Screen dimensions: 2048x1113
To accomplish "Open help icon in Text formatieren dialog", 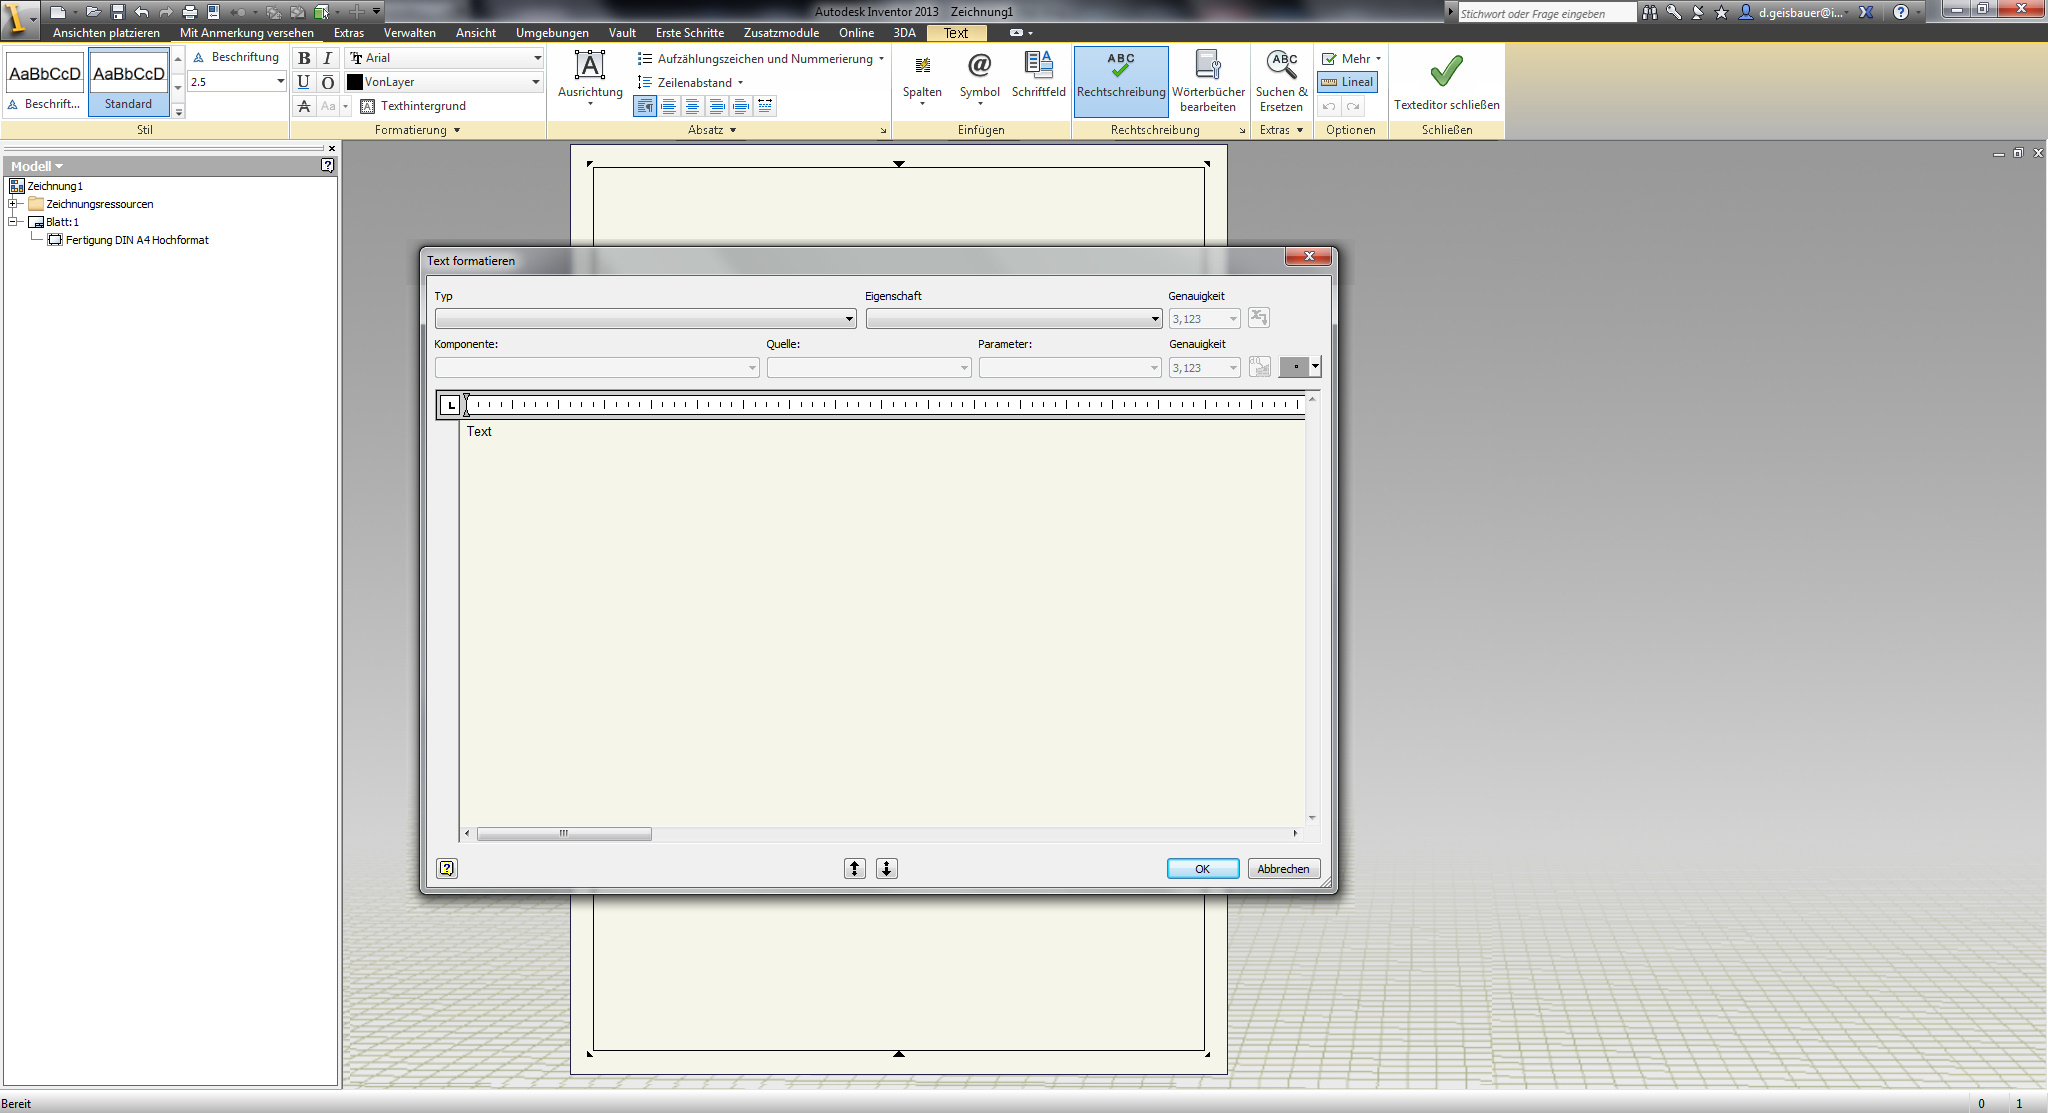I will tap(447, 868).
